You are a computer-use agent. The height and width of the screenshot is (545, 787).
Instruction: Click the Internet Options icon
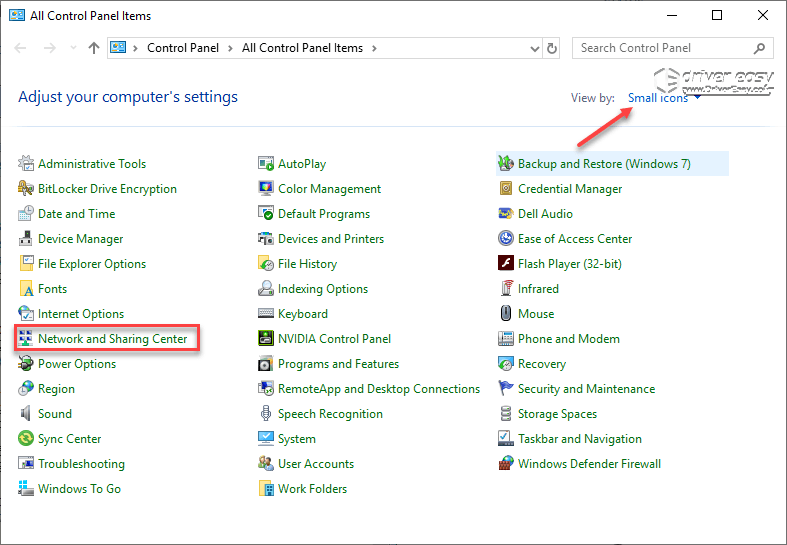[x=26, y=314]
